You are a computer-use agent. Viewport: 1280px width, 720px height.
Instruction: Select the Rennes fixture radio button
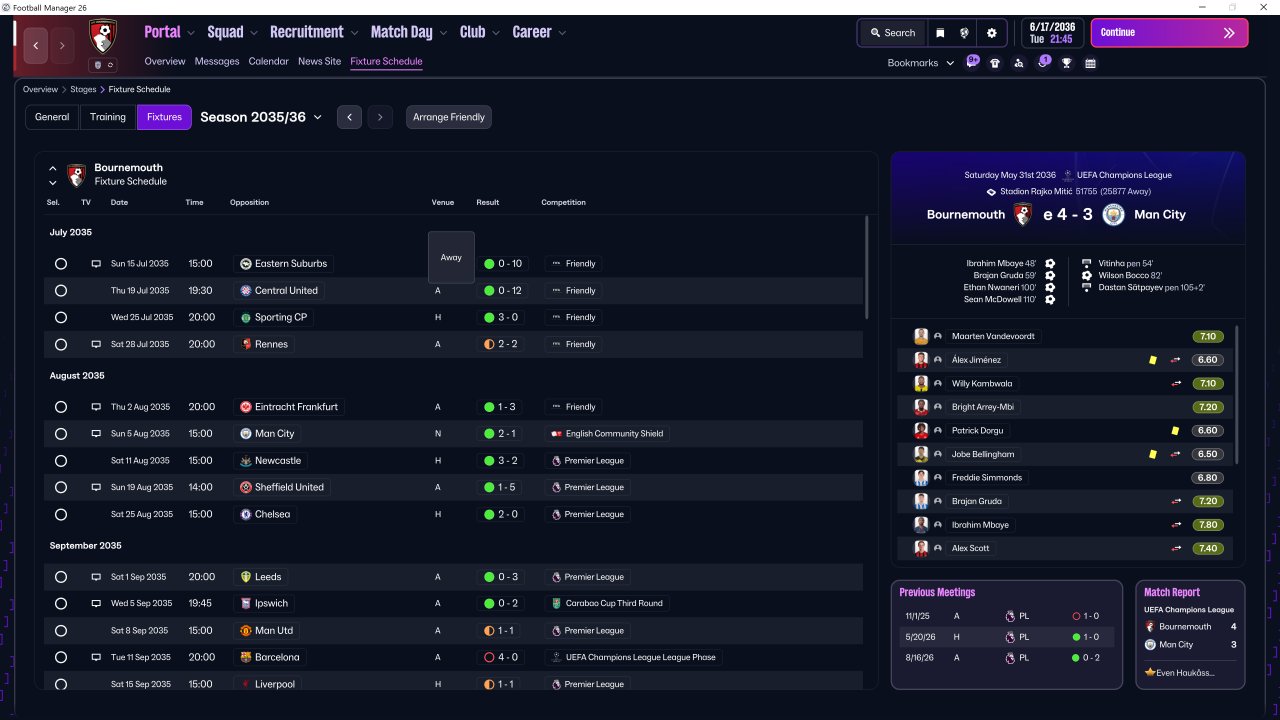pos(61,344)
